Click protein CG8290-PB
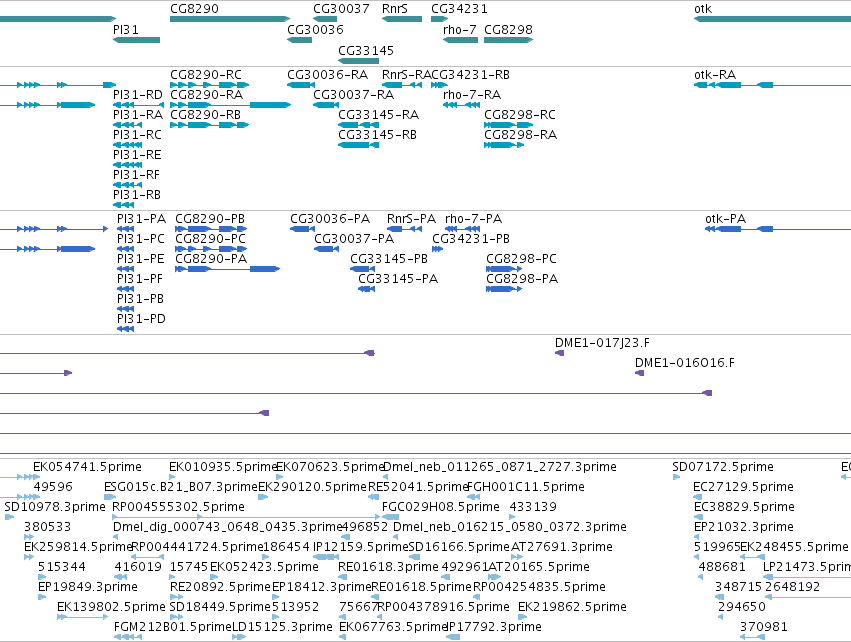851x642 pixels. pyautogui.click(x=211, y=229)
